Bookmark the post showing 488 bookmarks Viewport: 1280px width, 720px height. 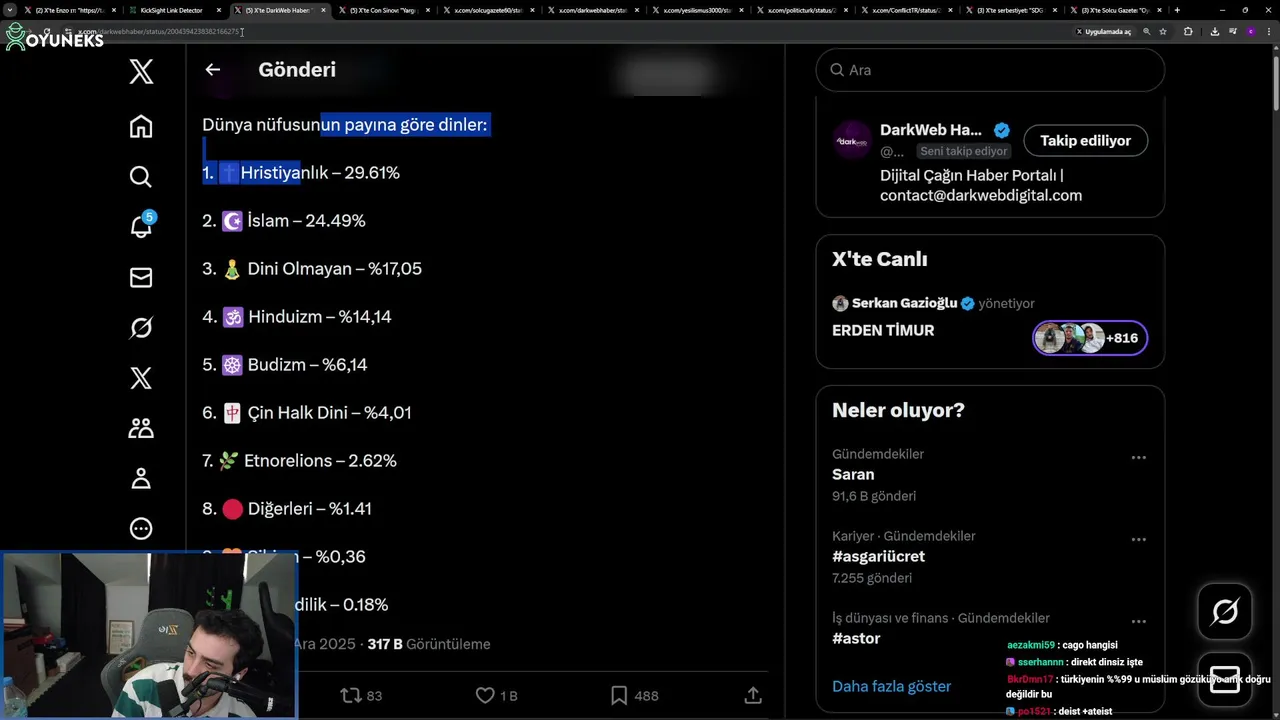coord(619,695)
